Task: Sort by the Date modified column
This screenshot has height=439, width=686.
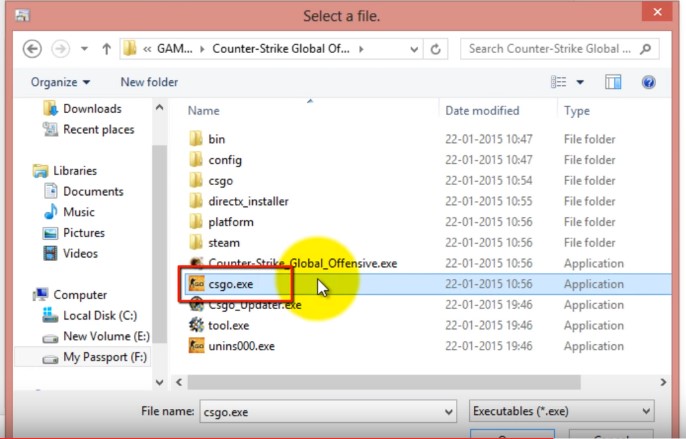Action: click(x=482, y=111)
